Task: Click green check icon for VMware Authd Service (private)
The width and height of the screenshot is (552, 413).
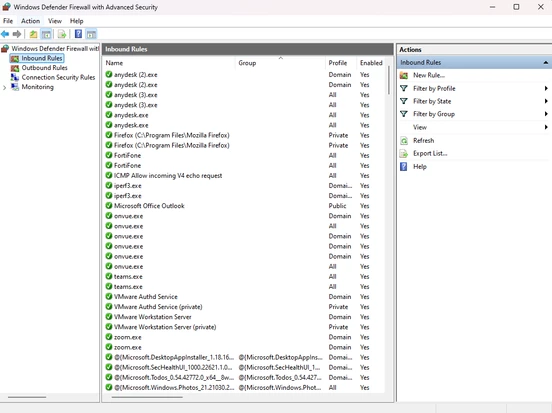Action: click(109, 307)
